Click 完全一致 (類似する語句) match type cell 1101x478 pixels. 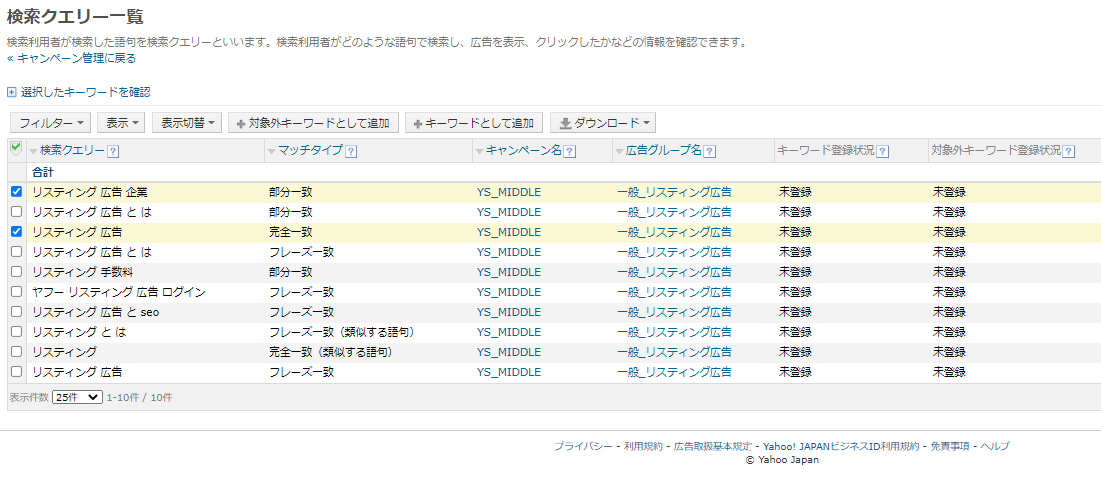pyautogui.click(x=330, y=352)
